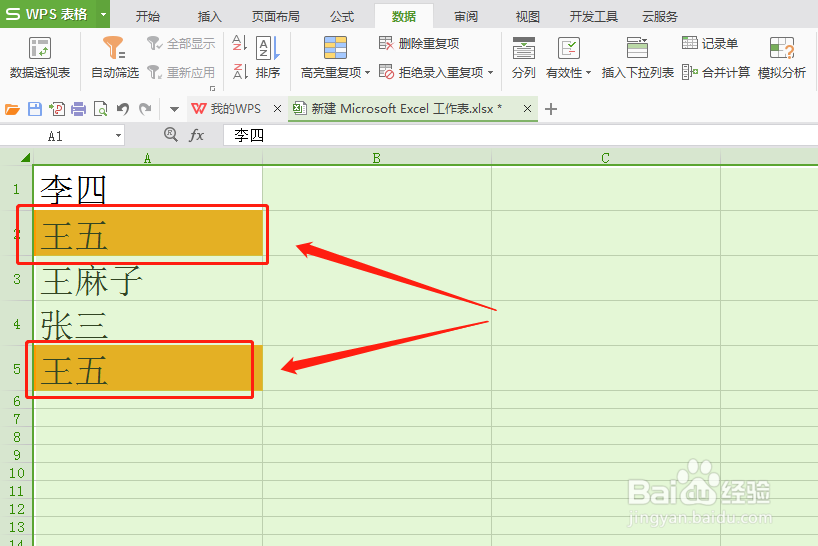The image size is (818, 546).
Task: Select row 10 header
Action: click(x=17, y=473)
